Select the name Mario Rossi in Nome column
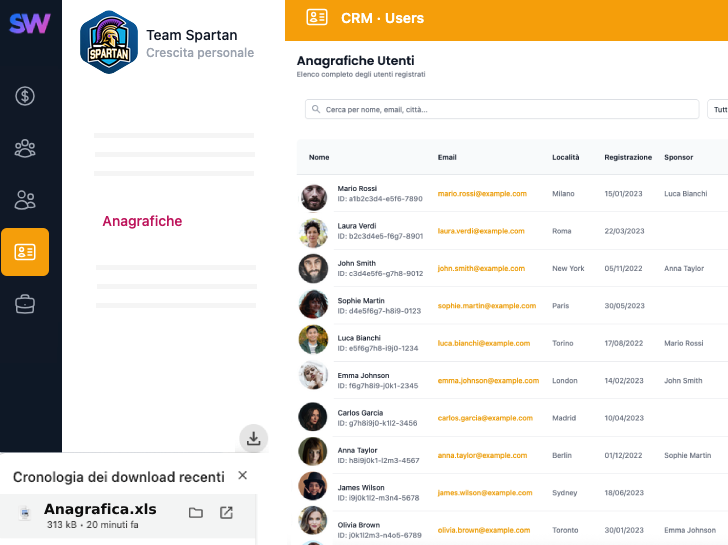The image size is (728, 545). [357, 188]
